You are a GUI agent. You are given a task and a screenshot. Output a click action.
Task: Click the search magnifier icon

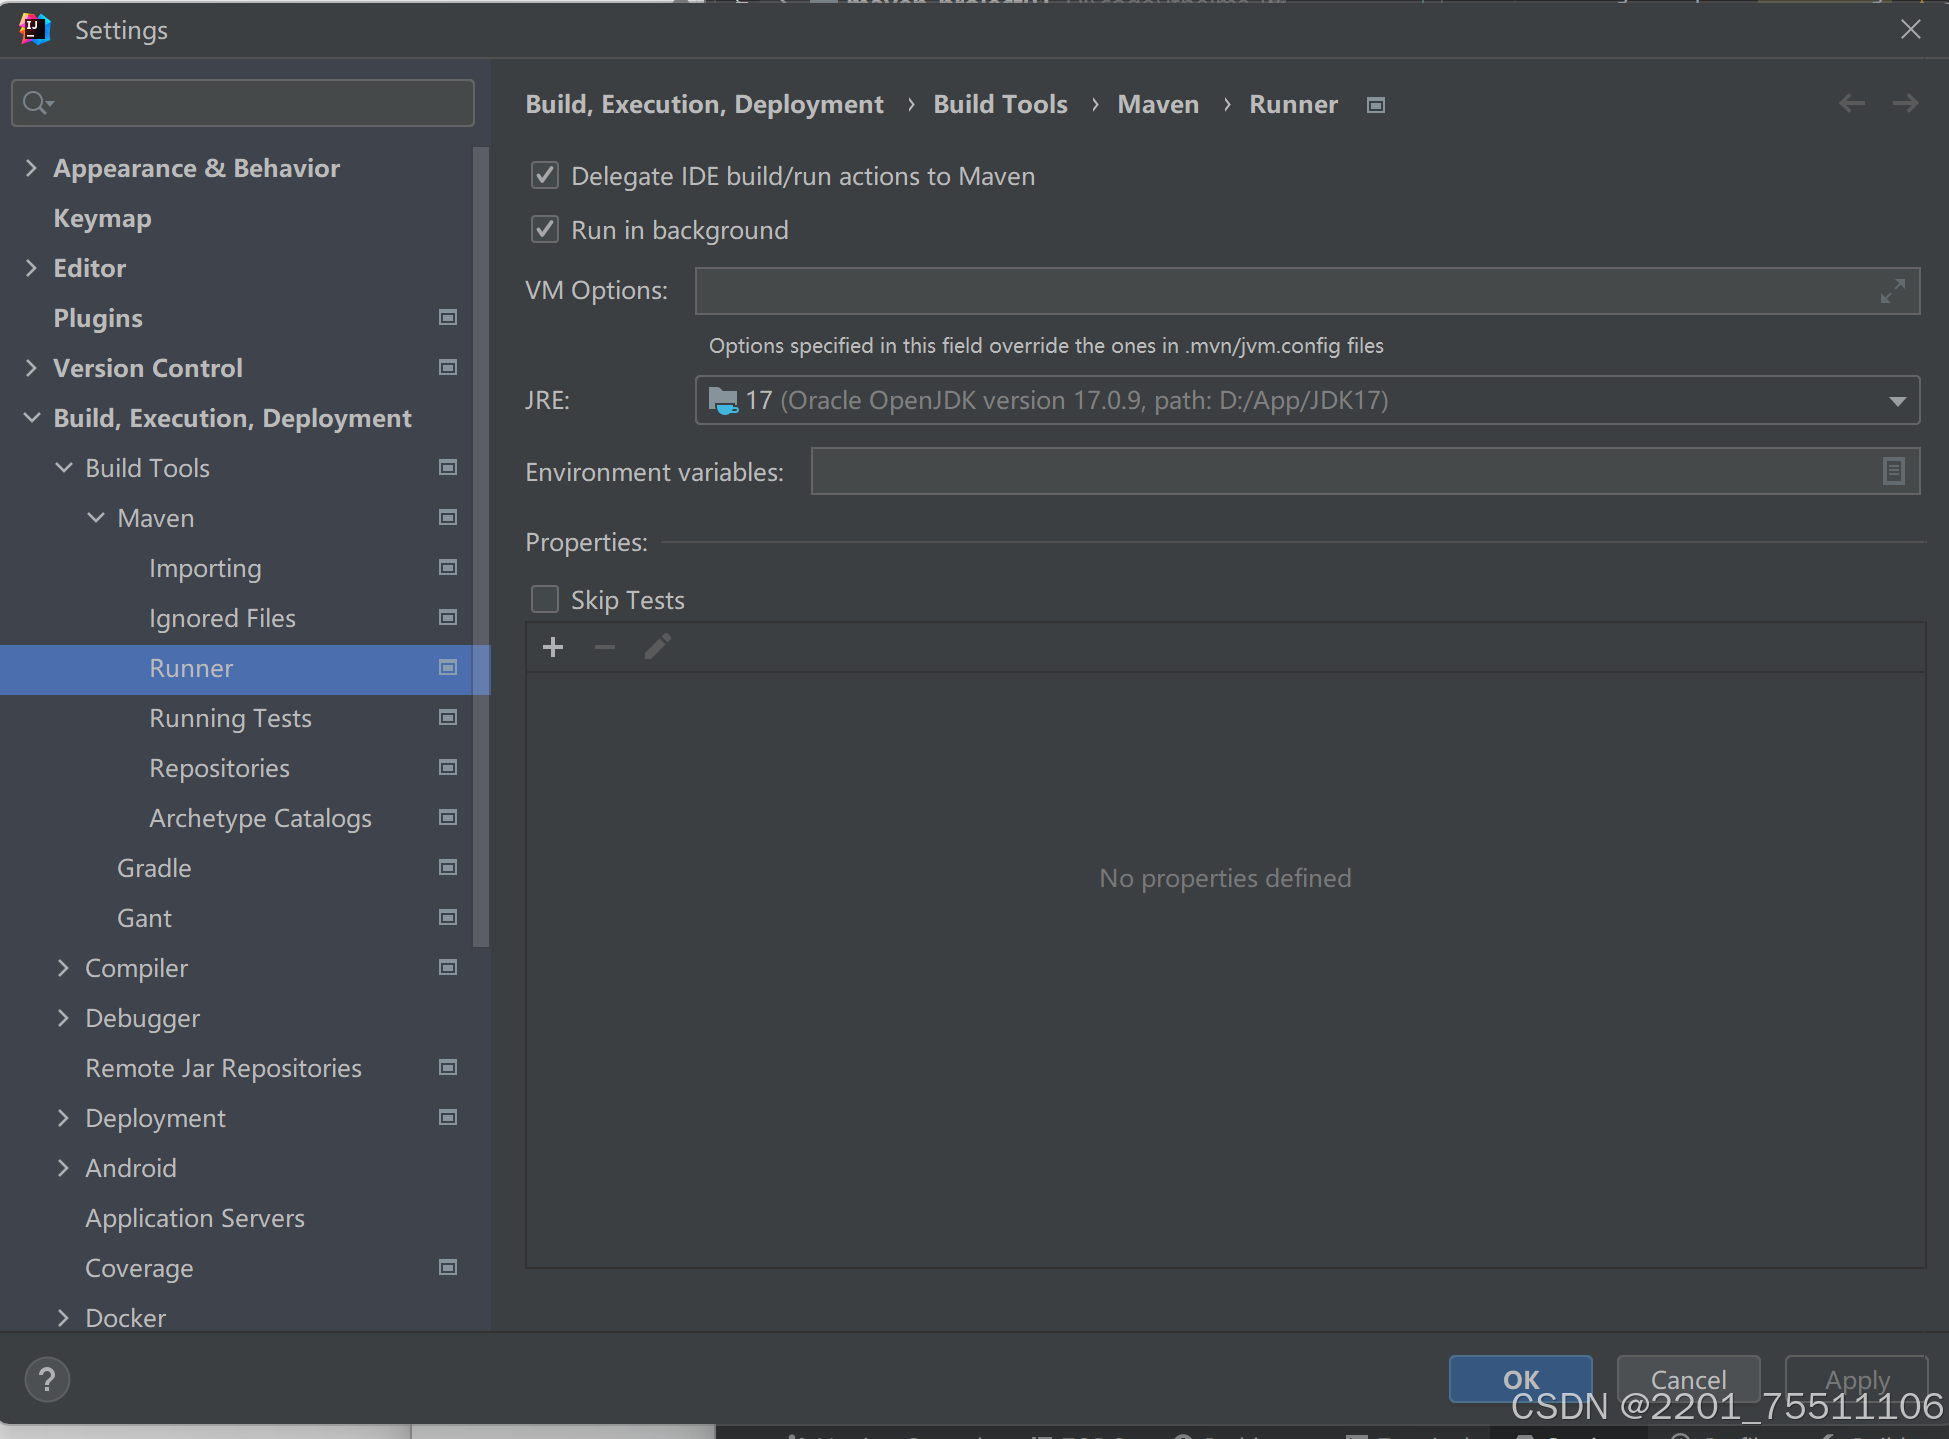[36, 103]
